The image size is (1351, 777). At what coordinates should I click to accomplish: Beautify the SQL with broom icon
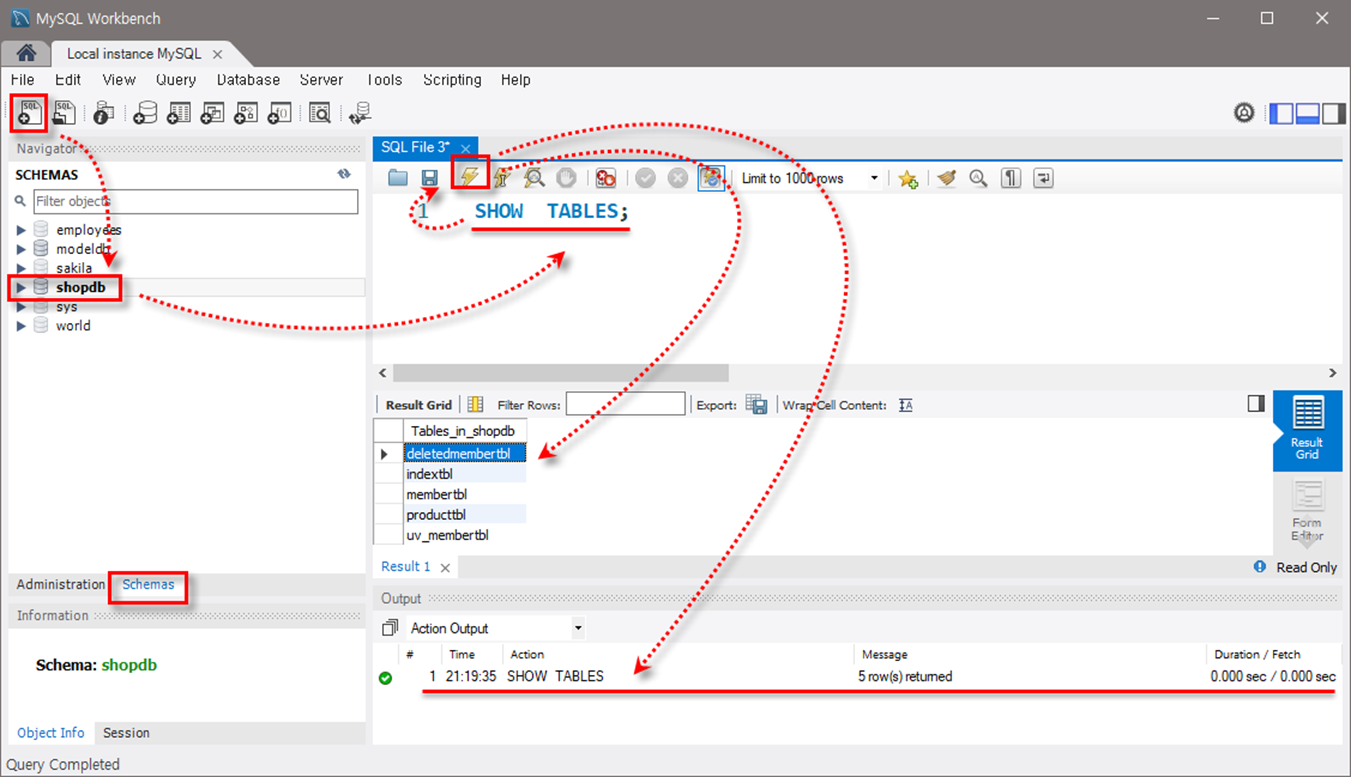(946, 178)
